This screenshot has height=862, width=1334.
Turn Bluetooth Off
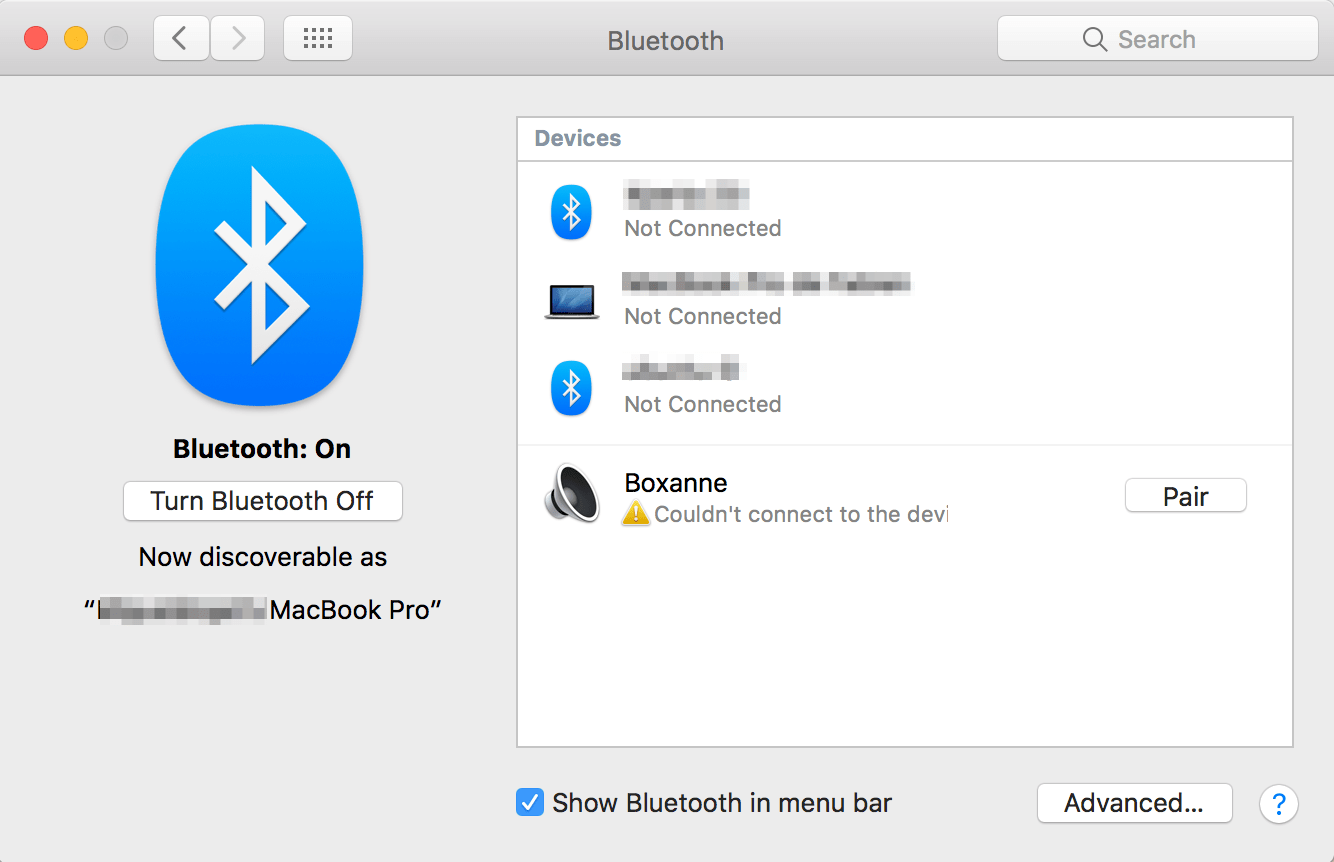[x=263, y=501]
